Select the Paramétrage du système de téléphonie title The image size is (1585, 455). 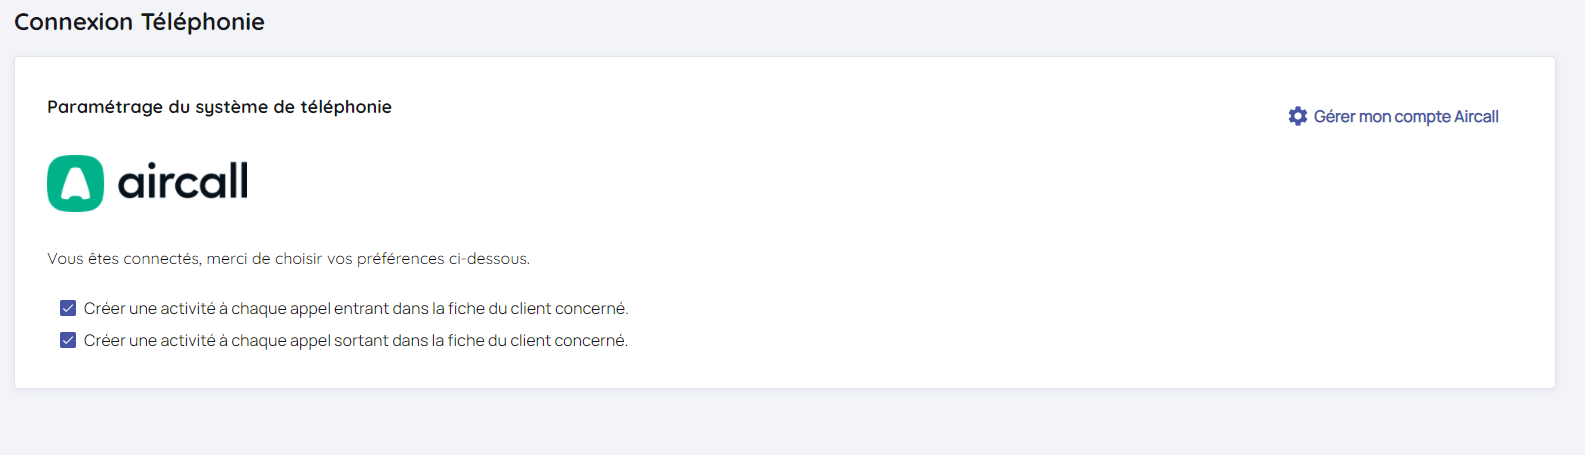(219, 107)
